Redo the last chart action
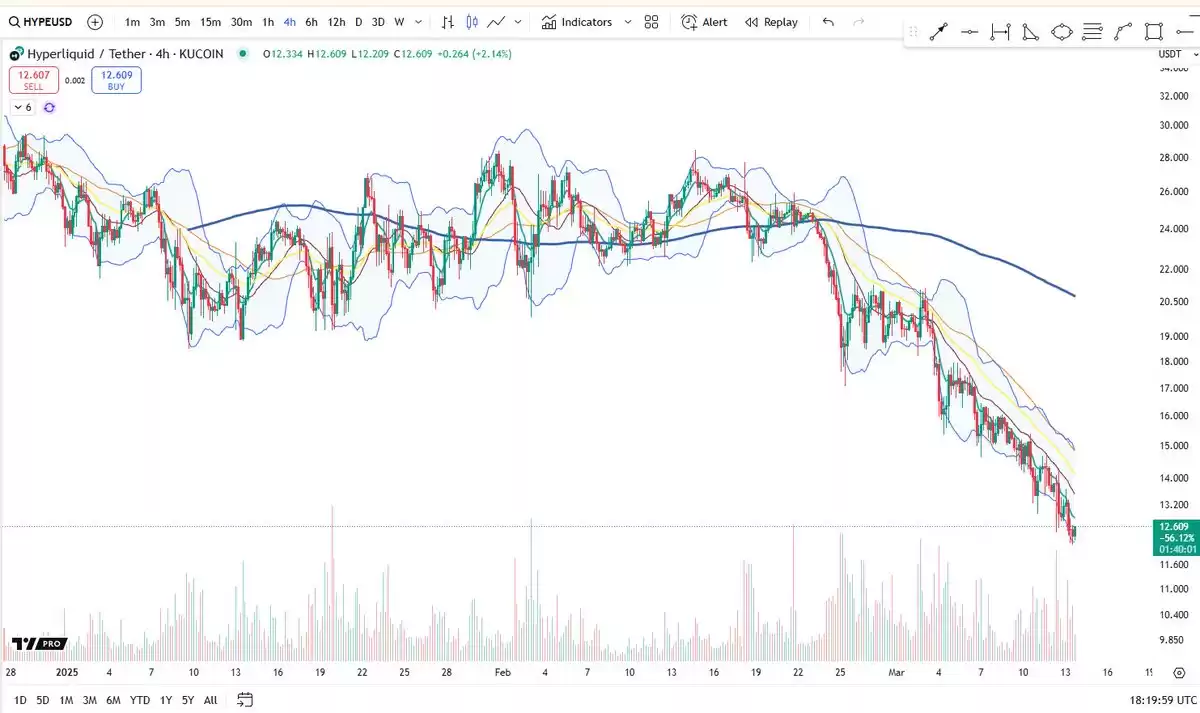Image resolution: width=1200 pixels, height=713 pixels. point(858,21)
